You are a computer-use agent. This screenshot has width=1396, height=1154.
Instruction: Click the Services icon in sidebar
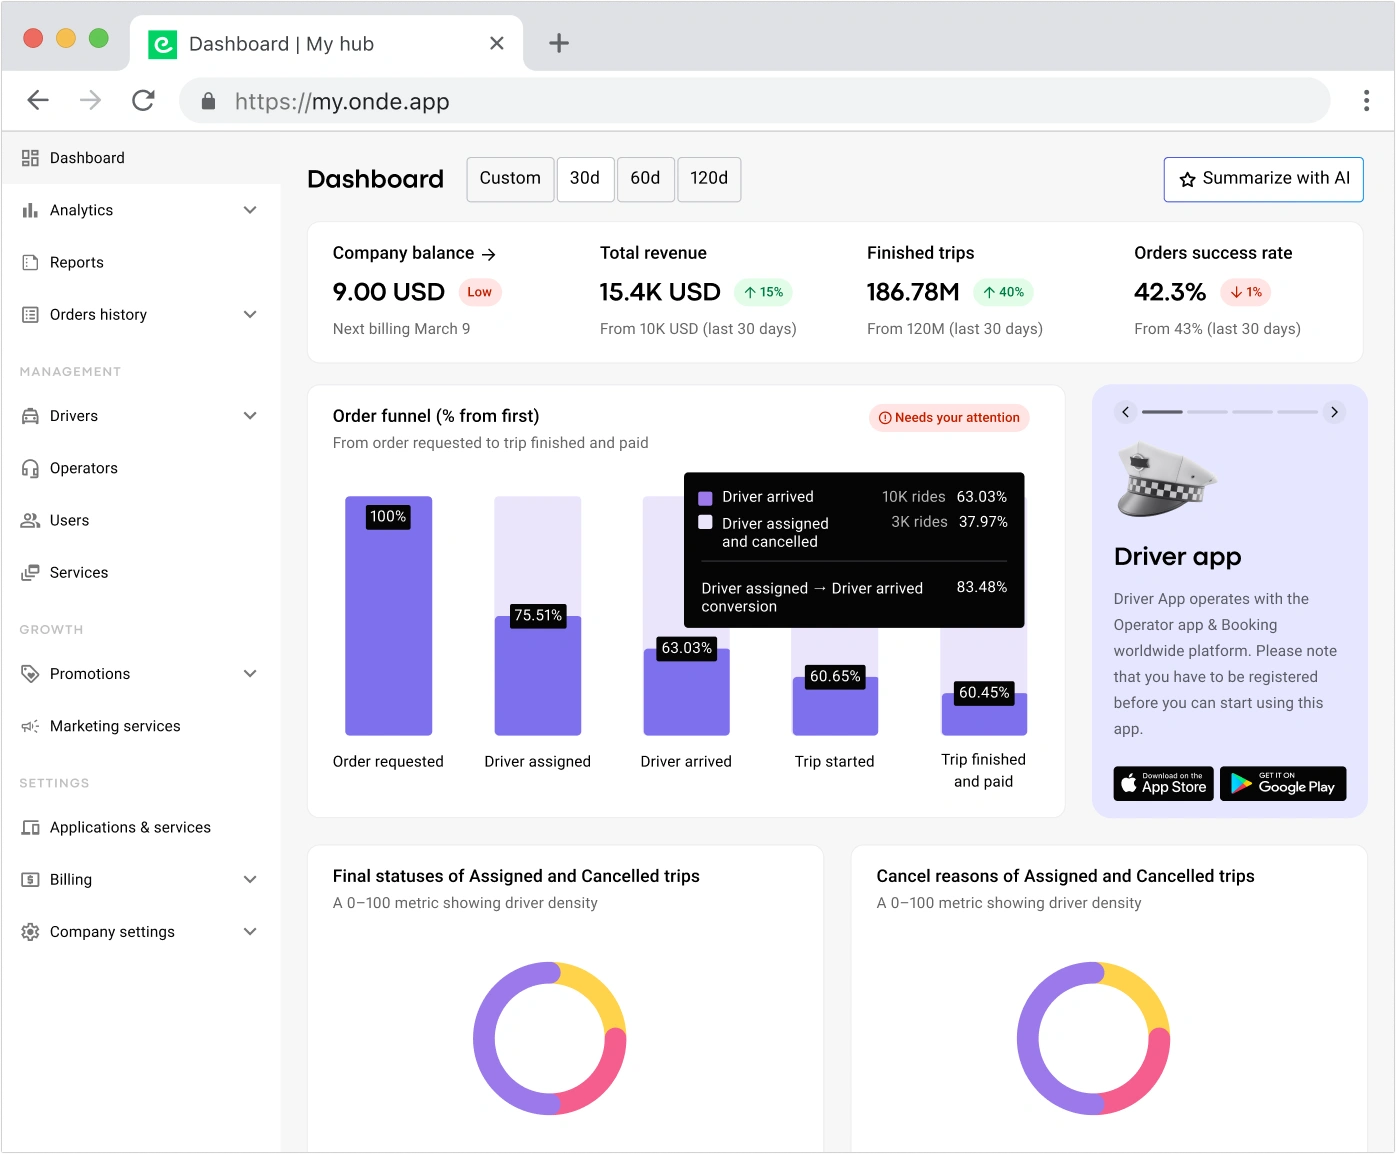pos(30,572)
